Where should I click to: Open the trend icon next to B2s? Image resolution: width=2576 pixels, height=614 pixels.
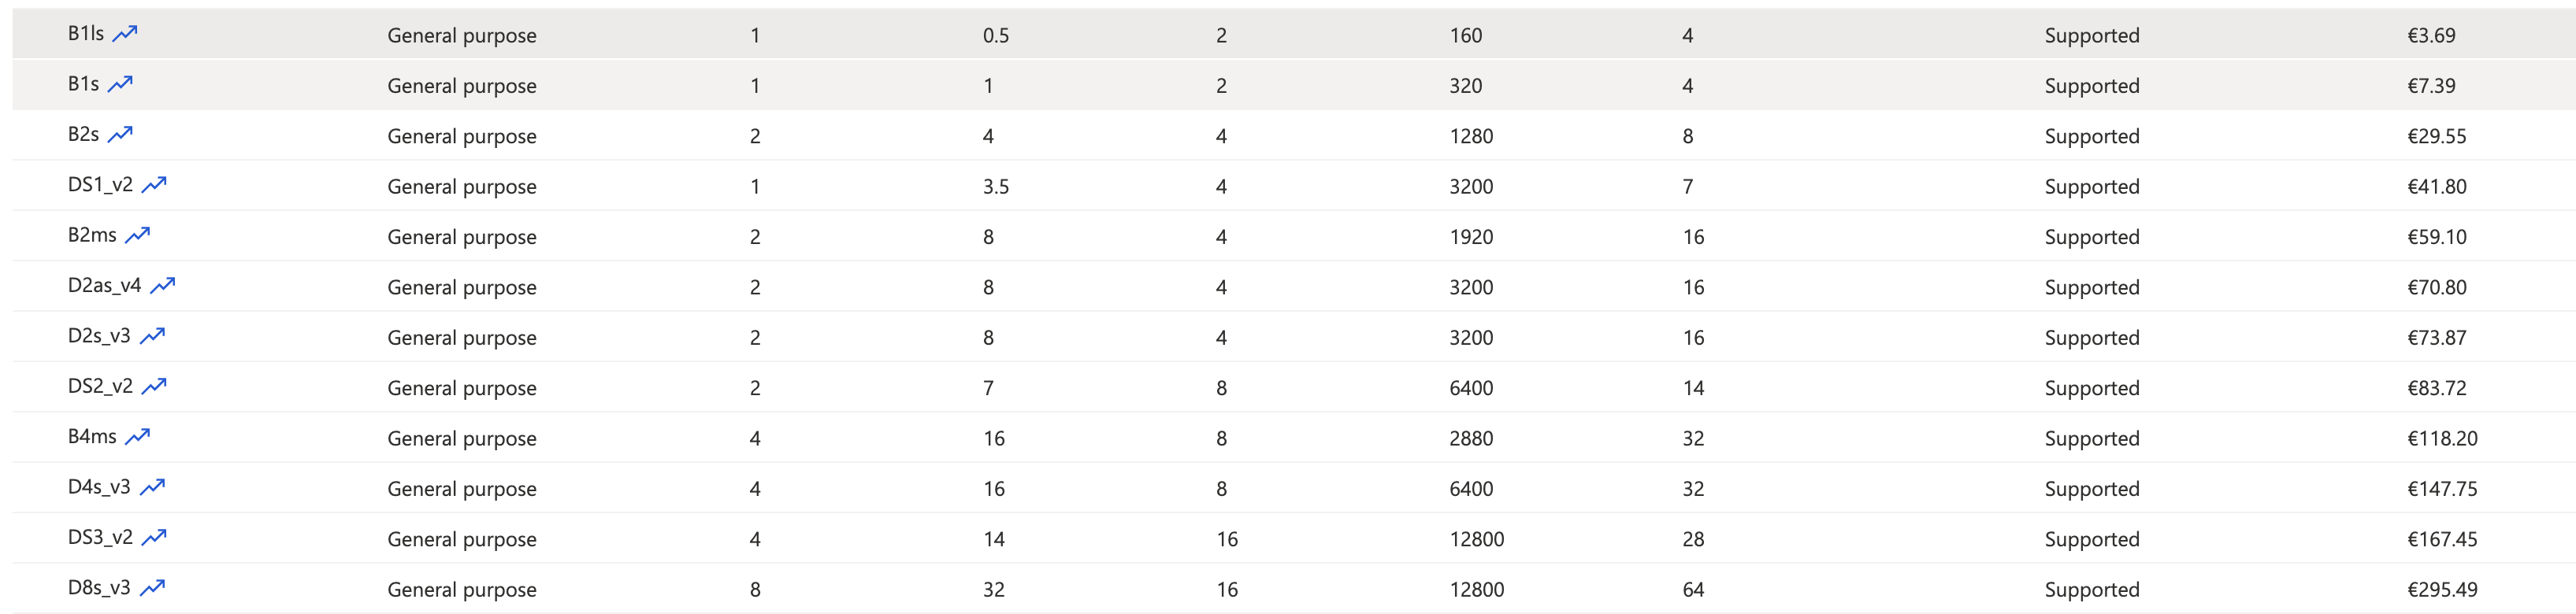120,134
